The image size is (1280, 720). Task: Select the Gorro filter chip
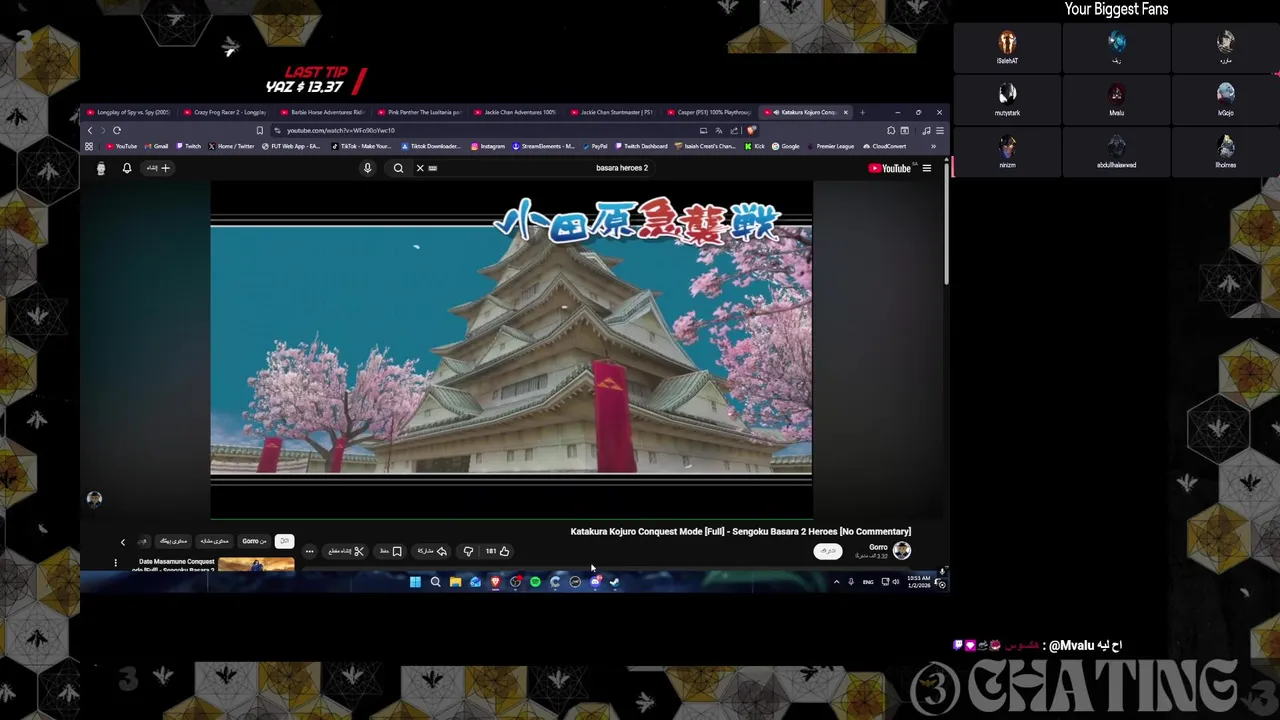254,541
